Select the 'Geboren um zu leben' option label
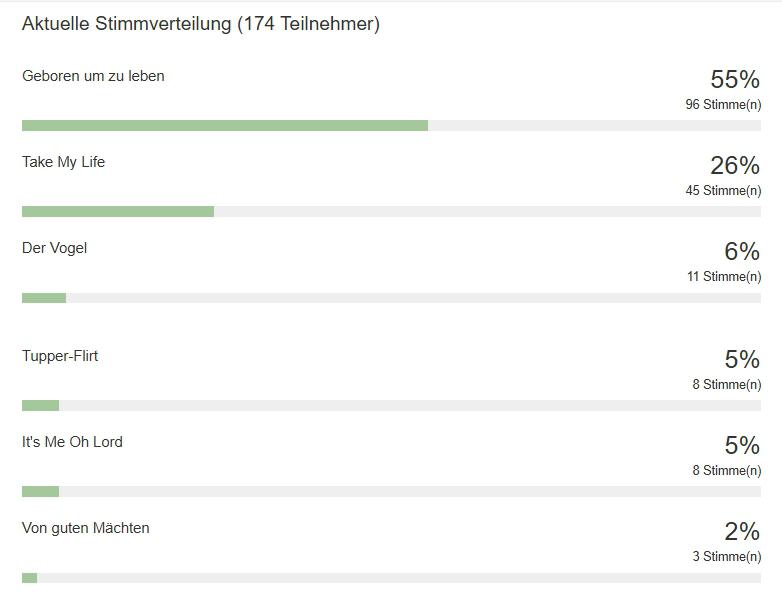Viewport: 782px width, 597px height. pyautogui.click(x=93, y=76)
